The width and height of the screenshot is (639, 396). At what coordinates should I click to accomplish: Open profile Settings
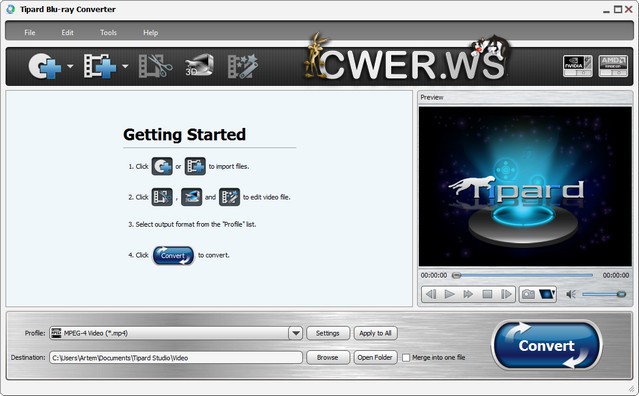point(328,333)
